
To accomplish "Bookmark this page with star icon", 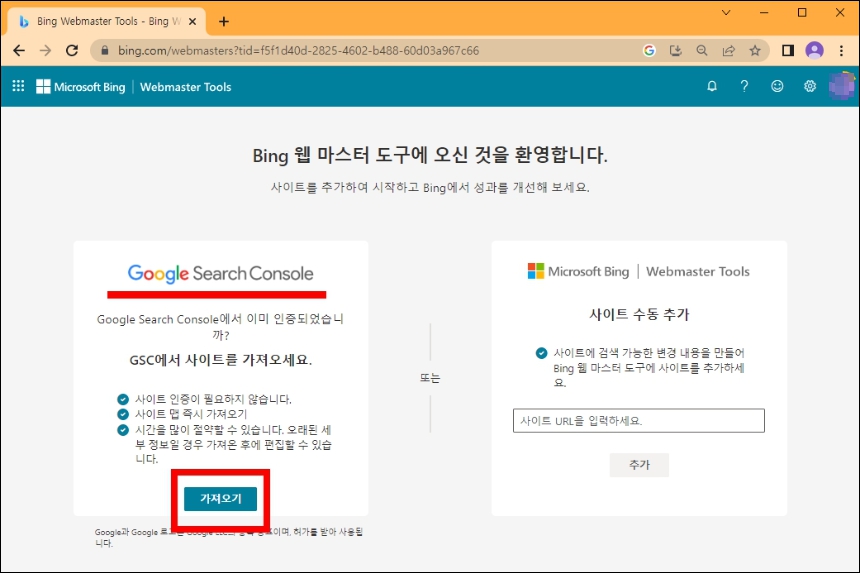I will pos(755,50).
